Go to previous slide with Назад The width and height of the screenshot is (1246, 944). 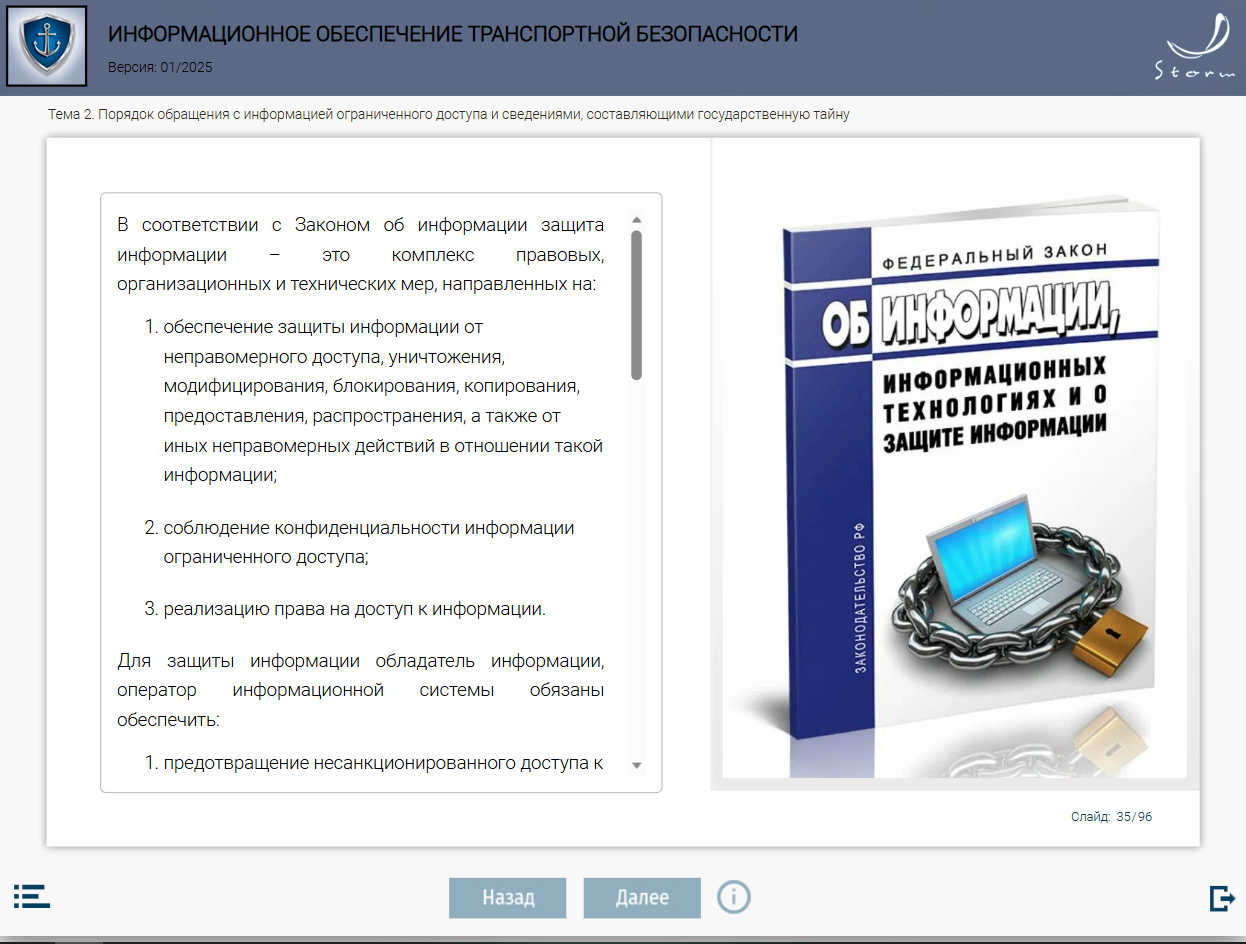(x=508, y=898)
